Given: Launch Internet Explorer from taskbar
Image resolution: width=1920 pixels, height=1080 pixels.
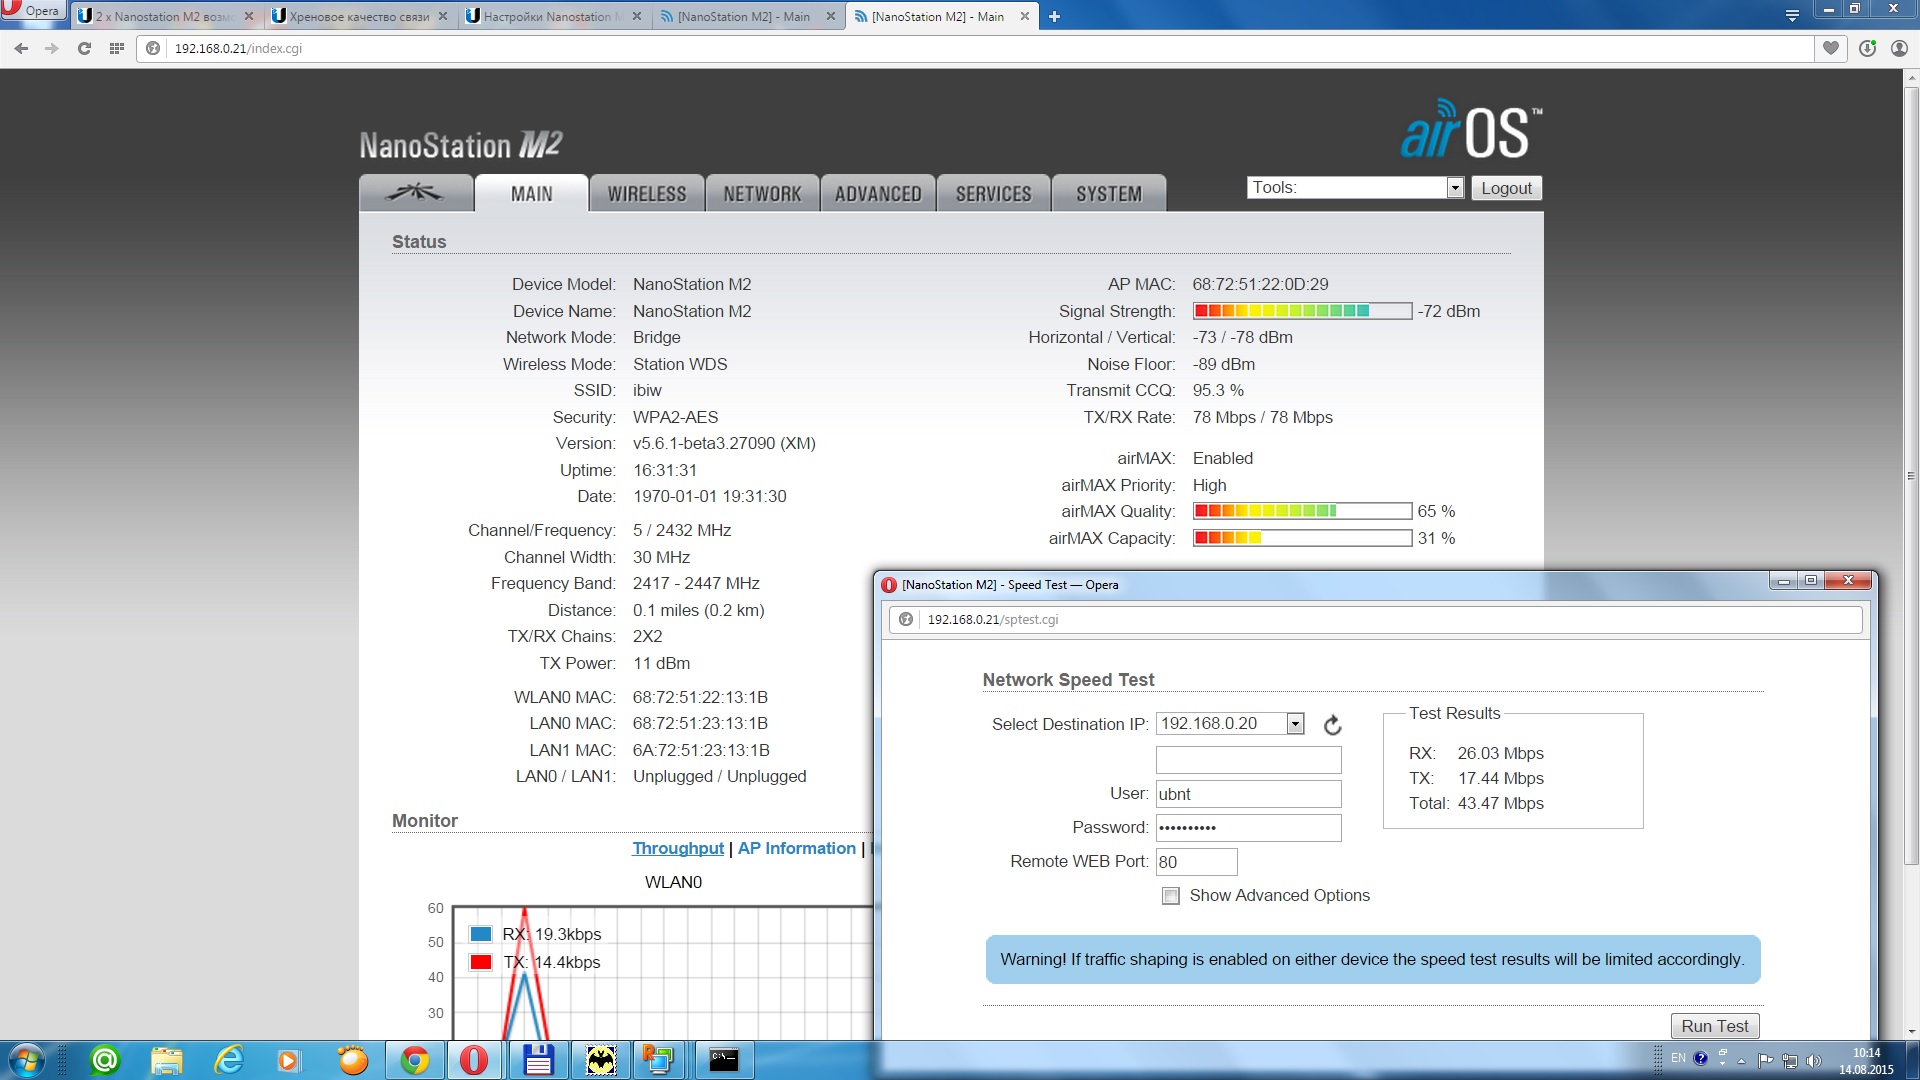Looking at the screenshot, I should point(228,1060).
